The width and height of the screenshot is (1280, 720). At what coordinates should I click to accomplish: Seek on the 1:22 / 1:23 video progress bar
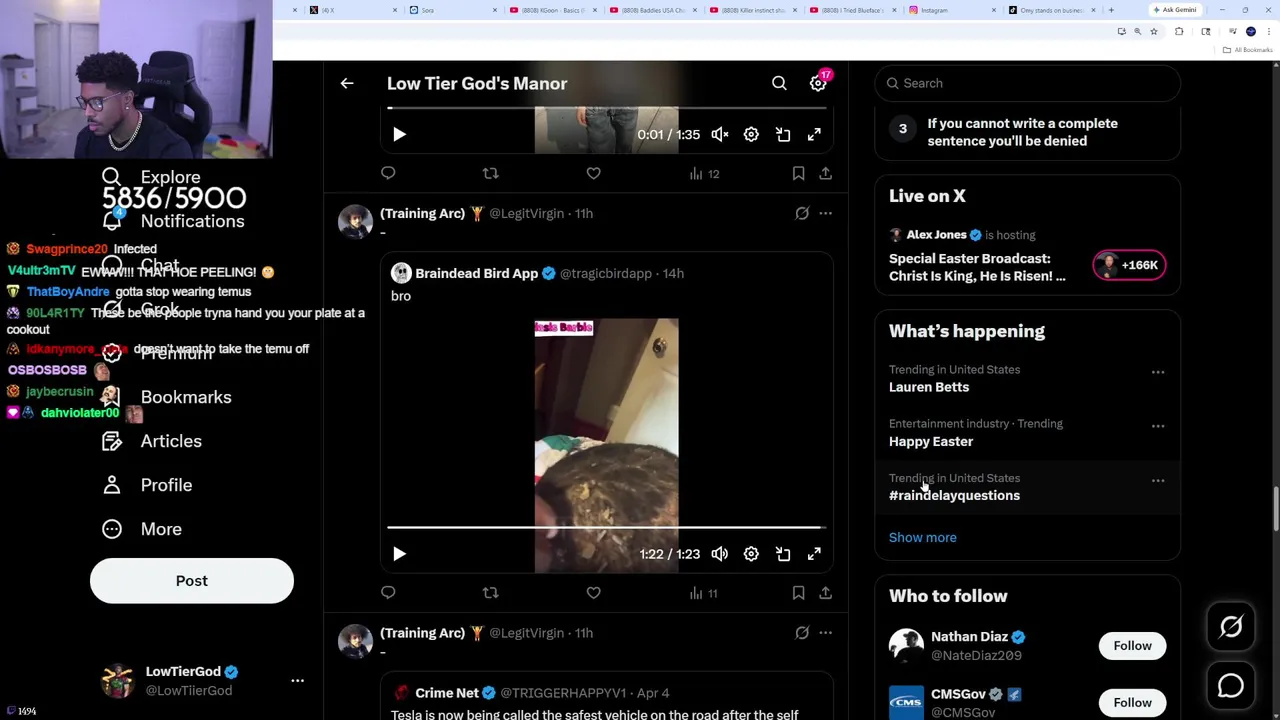(606, 527)
